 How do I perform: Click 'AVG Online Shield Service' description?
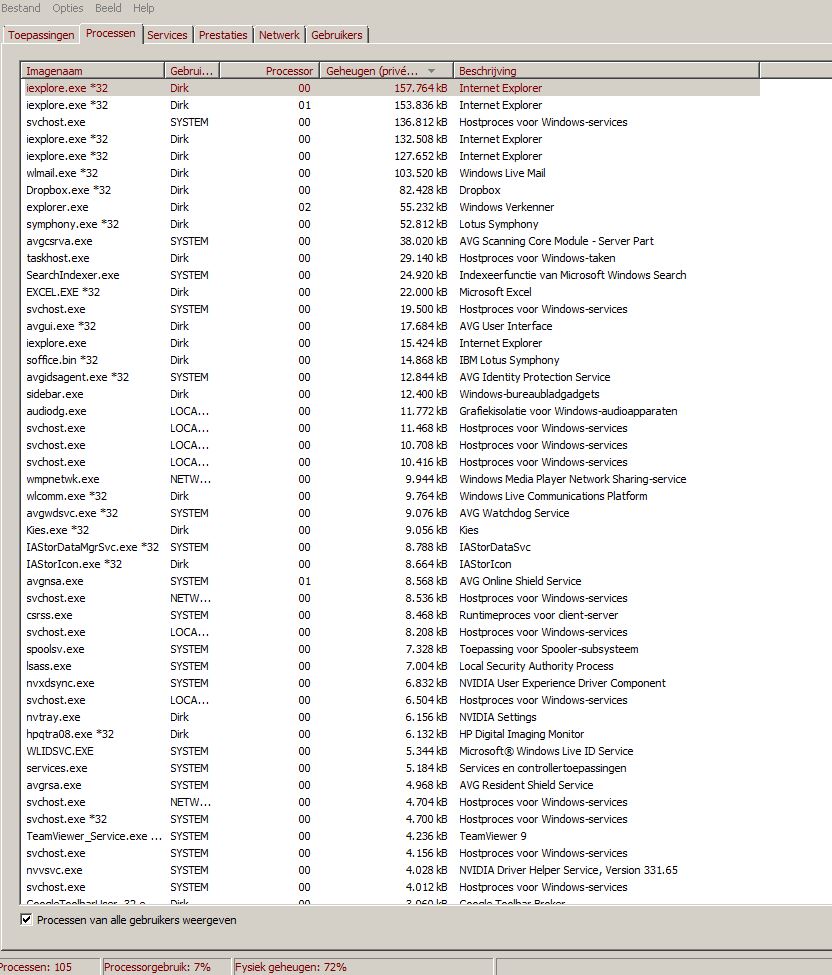520,581
